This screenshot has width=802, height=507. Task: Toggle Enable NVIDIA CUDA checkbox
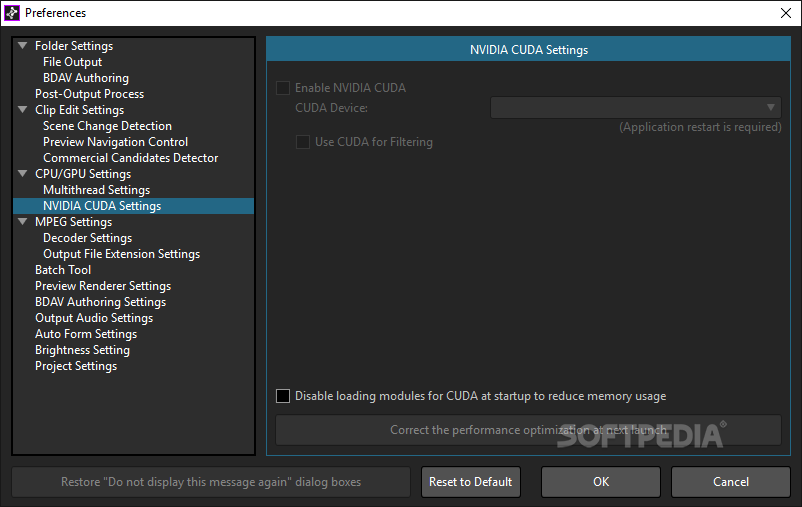point(283,88)
